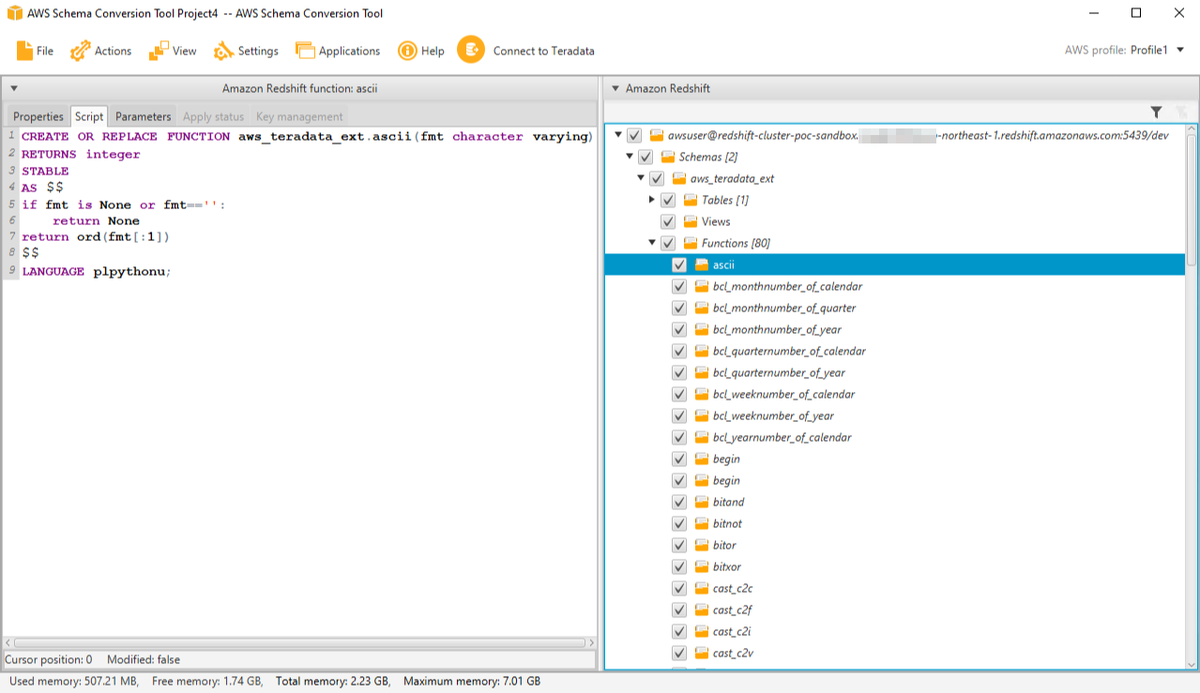This screenshot has width=1200, height=693.
Task: Collapse the left function editor panel
Action: click(13, 88)
